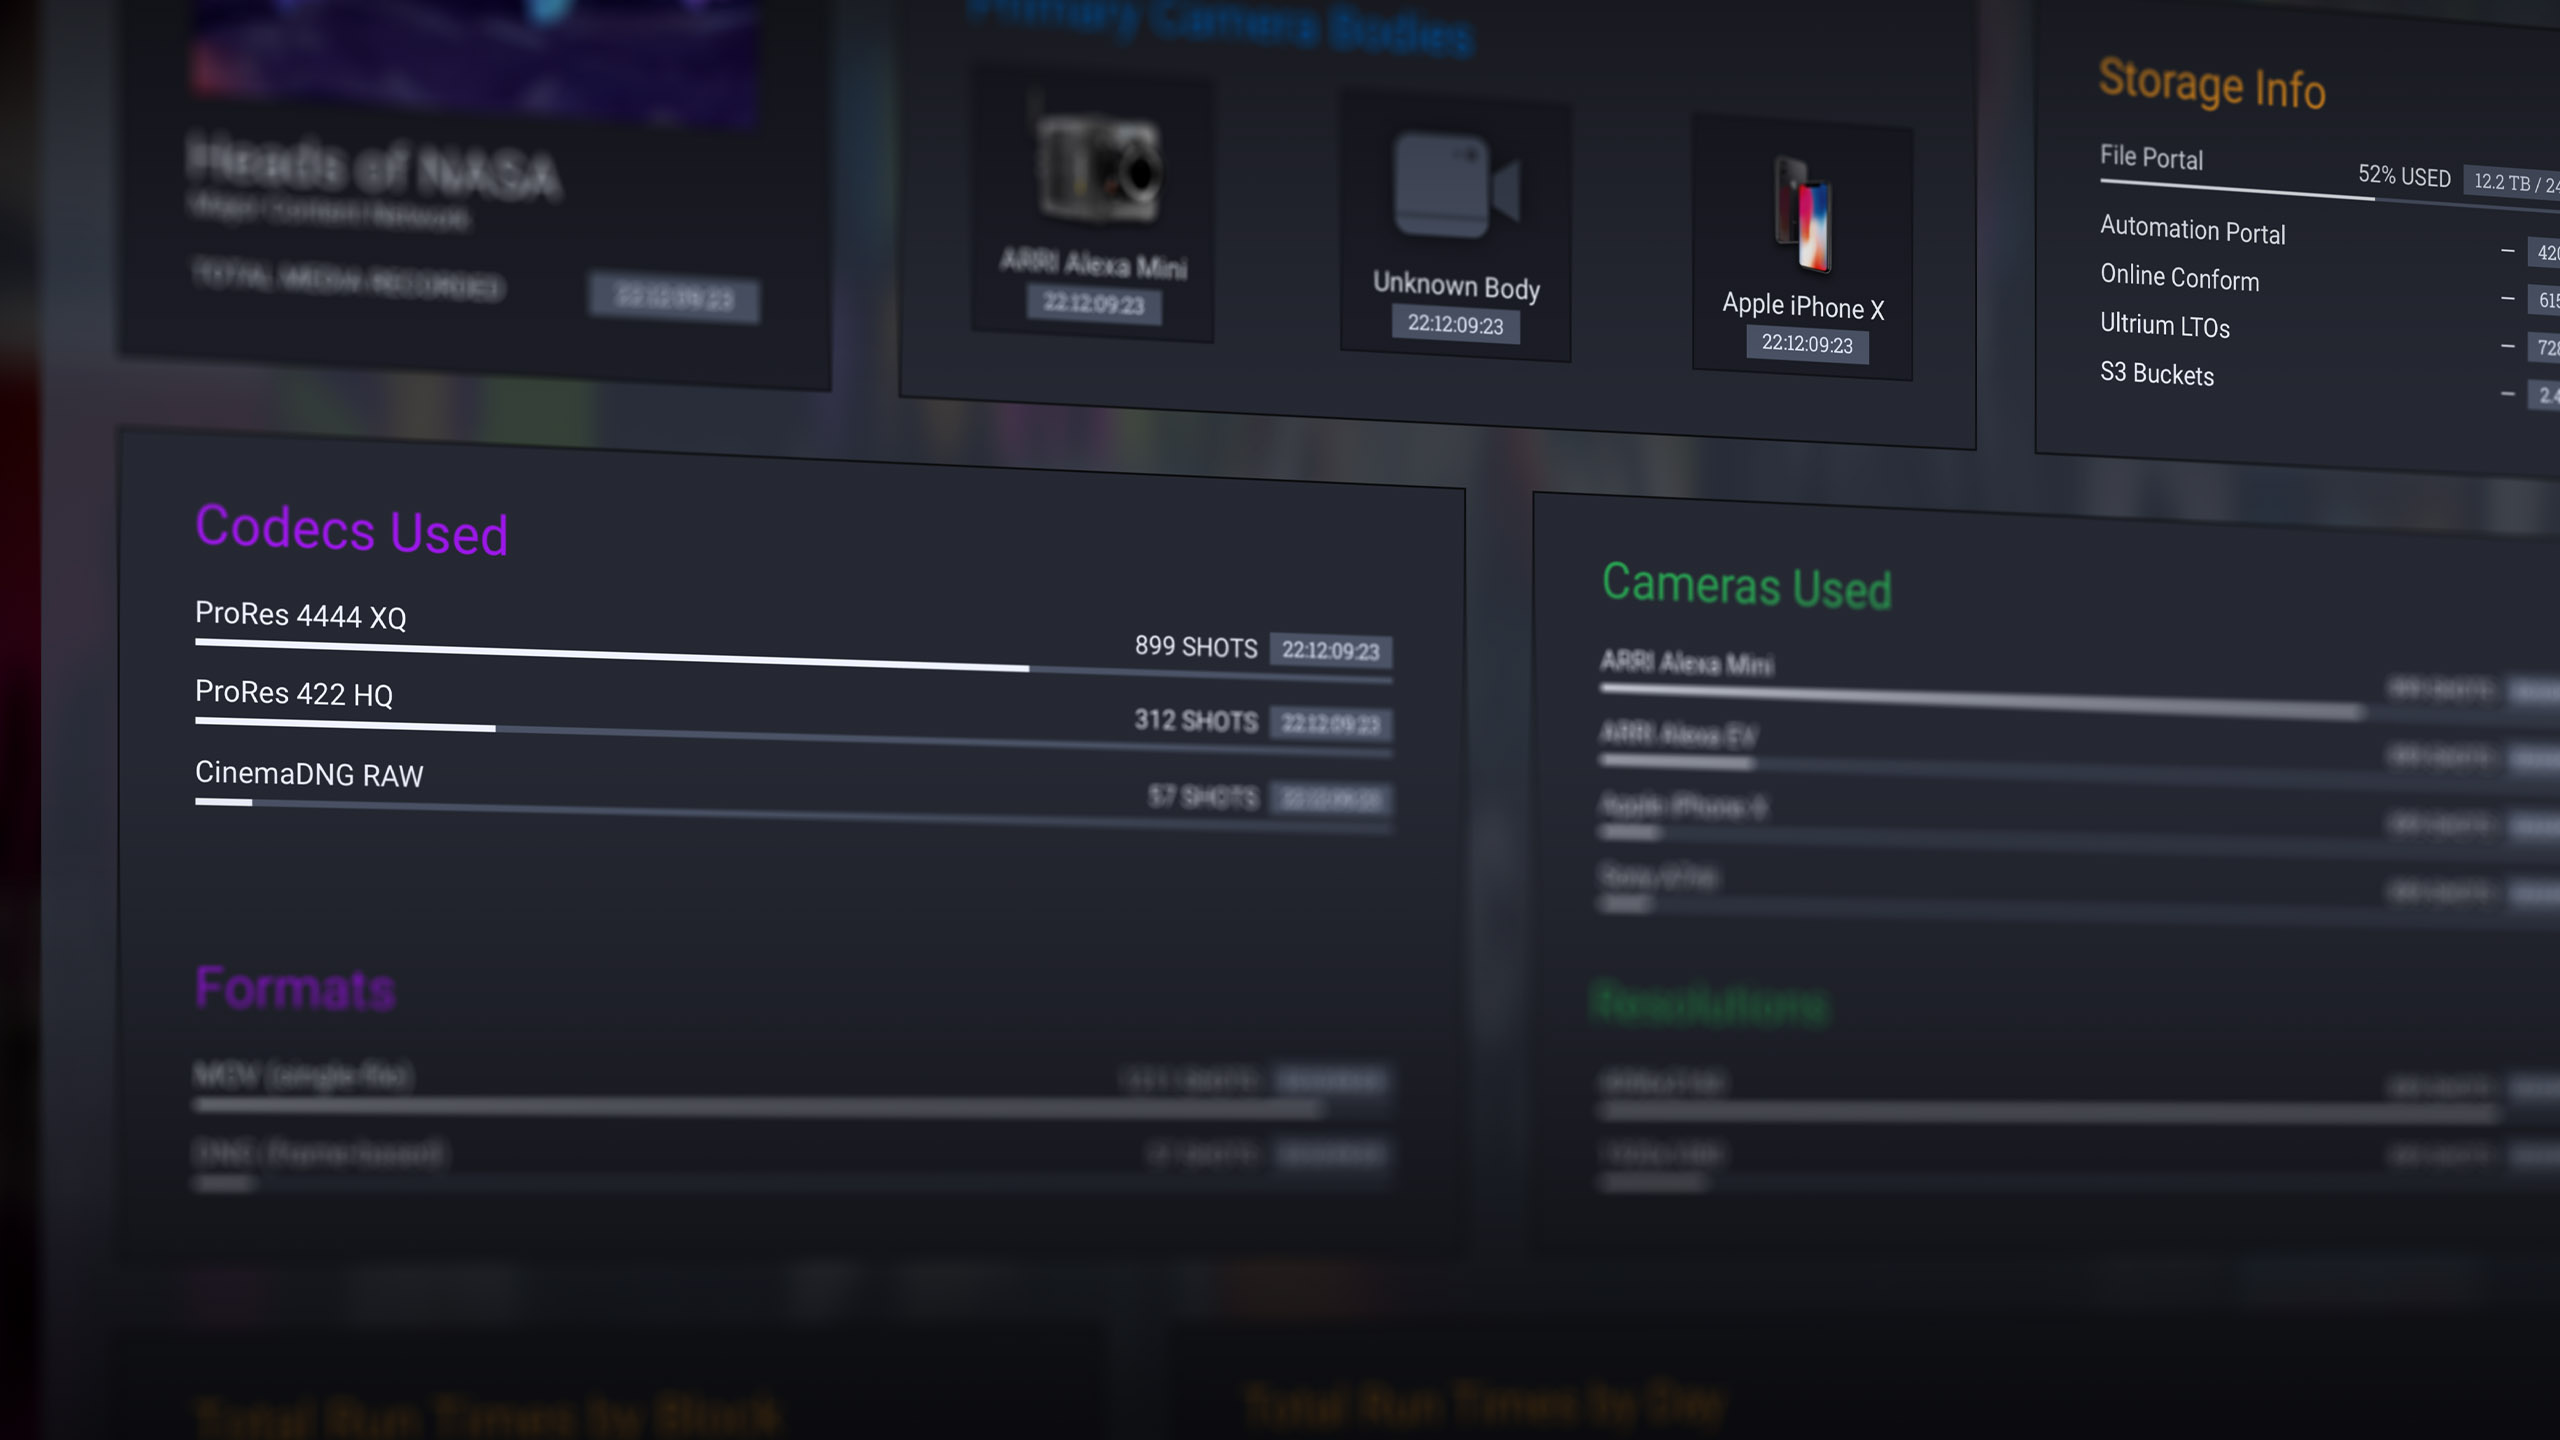Click the Formats heading
2560x1440 pixels.
pos(296,988)
